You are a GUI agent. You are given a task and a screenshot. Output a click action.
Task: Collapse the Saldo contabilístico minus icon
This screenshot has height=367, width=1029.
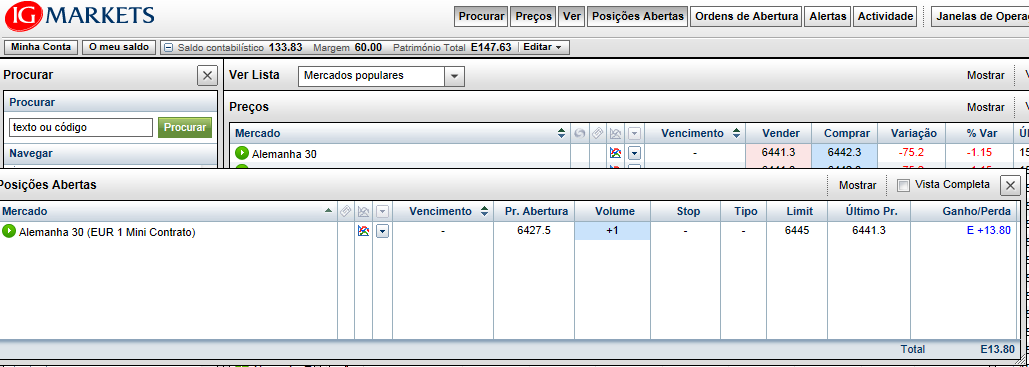click(169, 47)
